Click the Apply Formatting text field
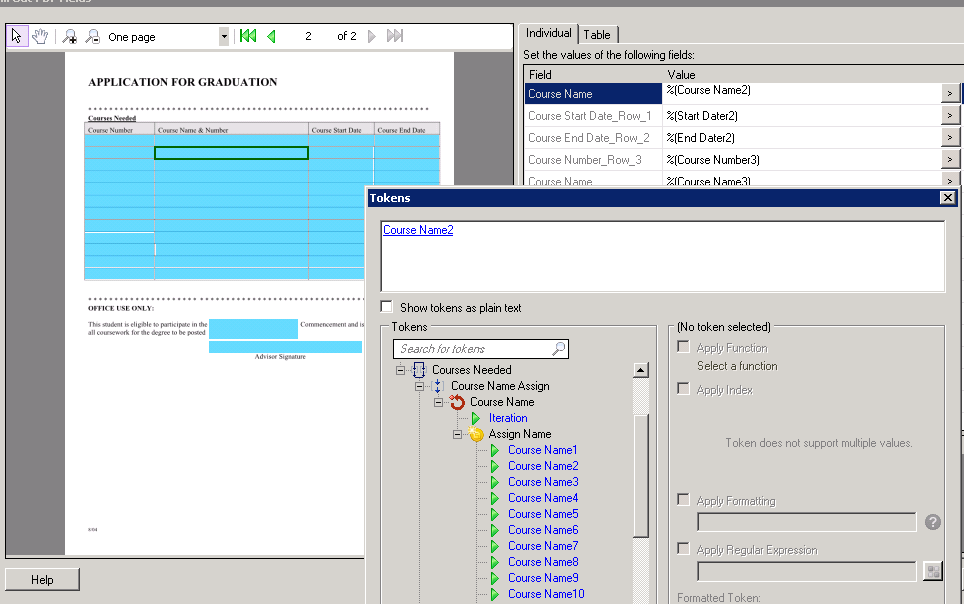 807,522
